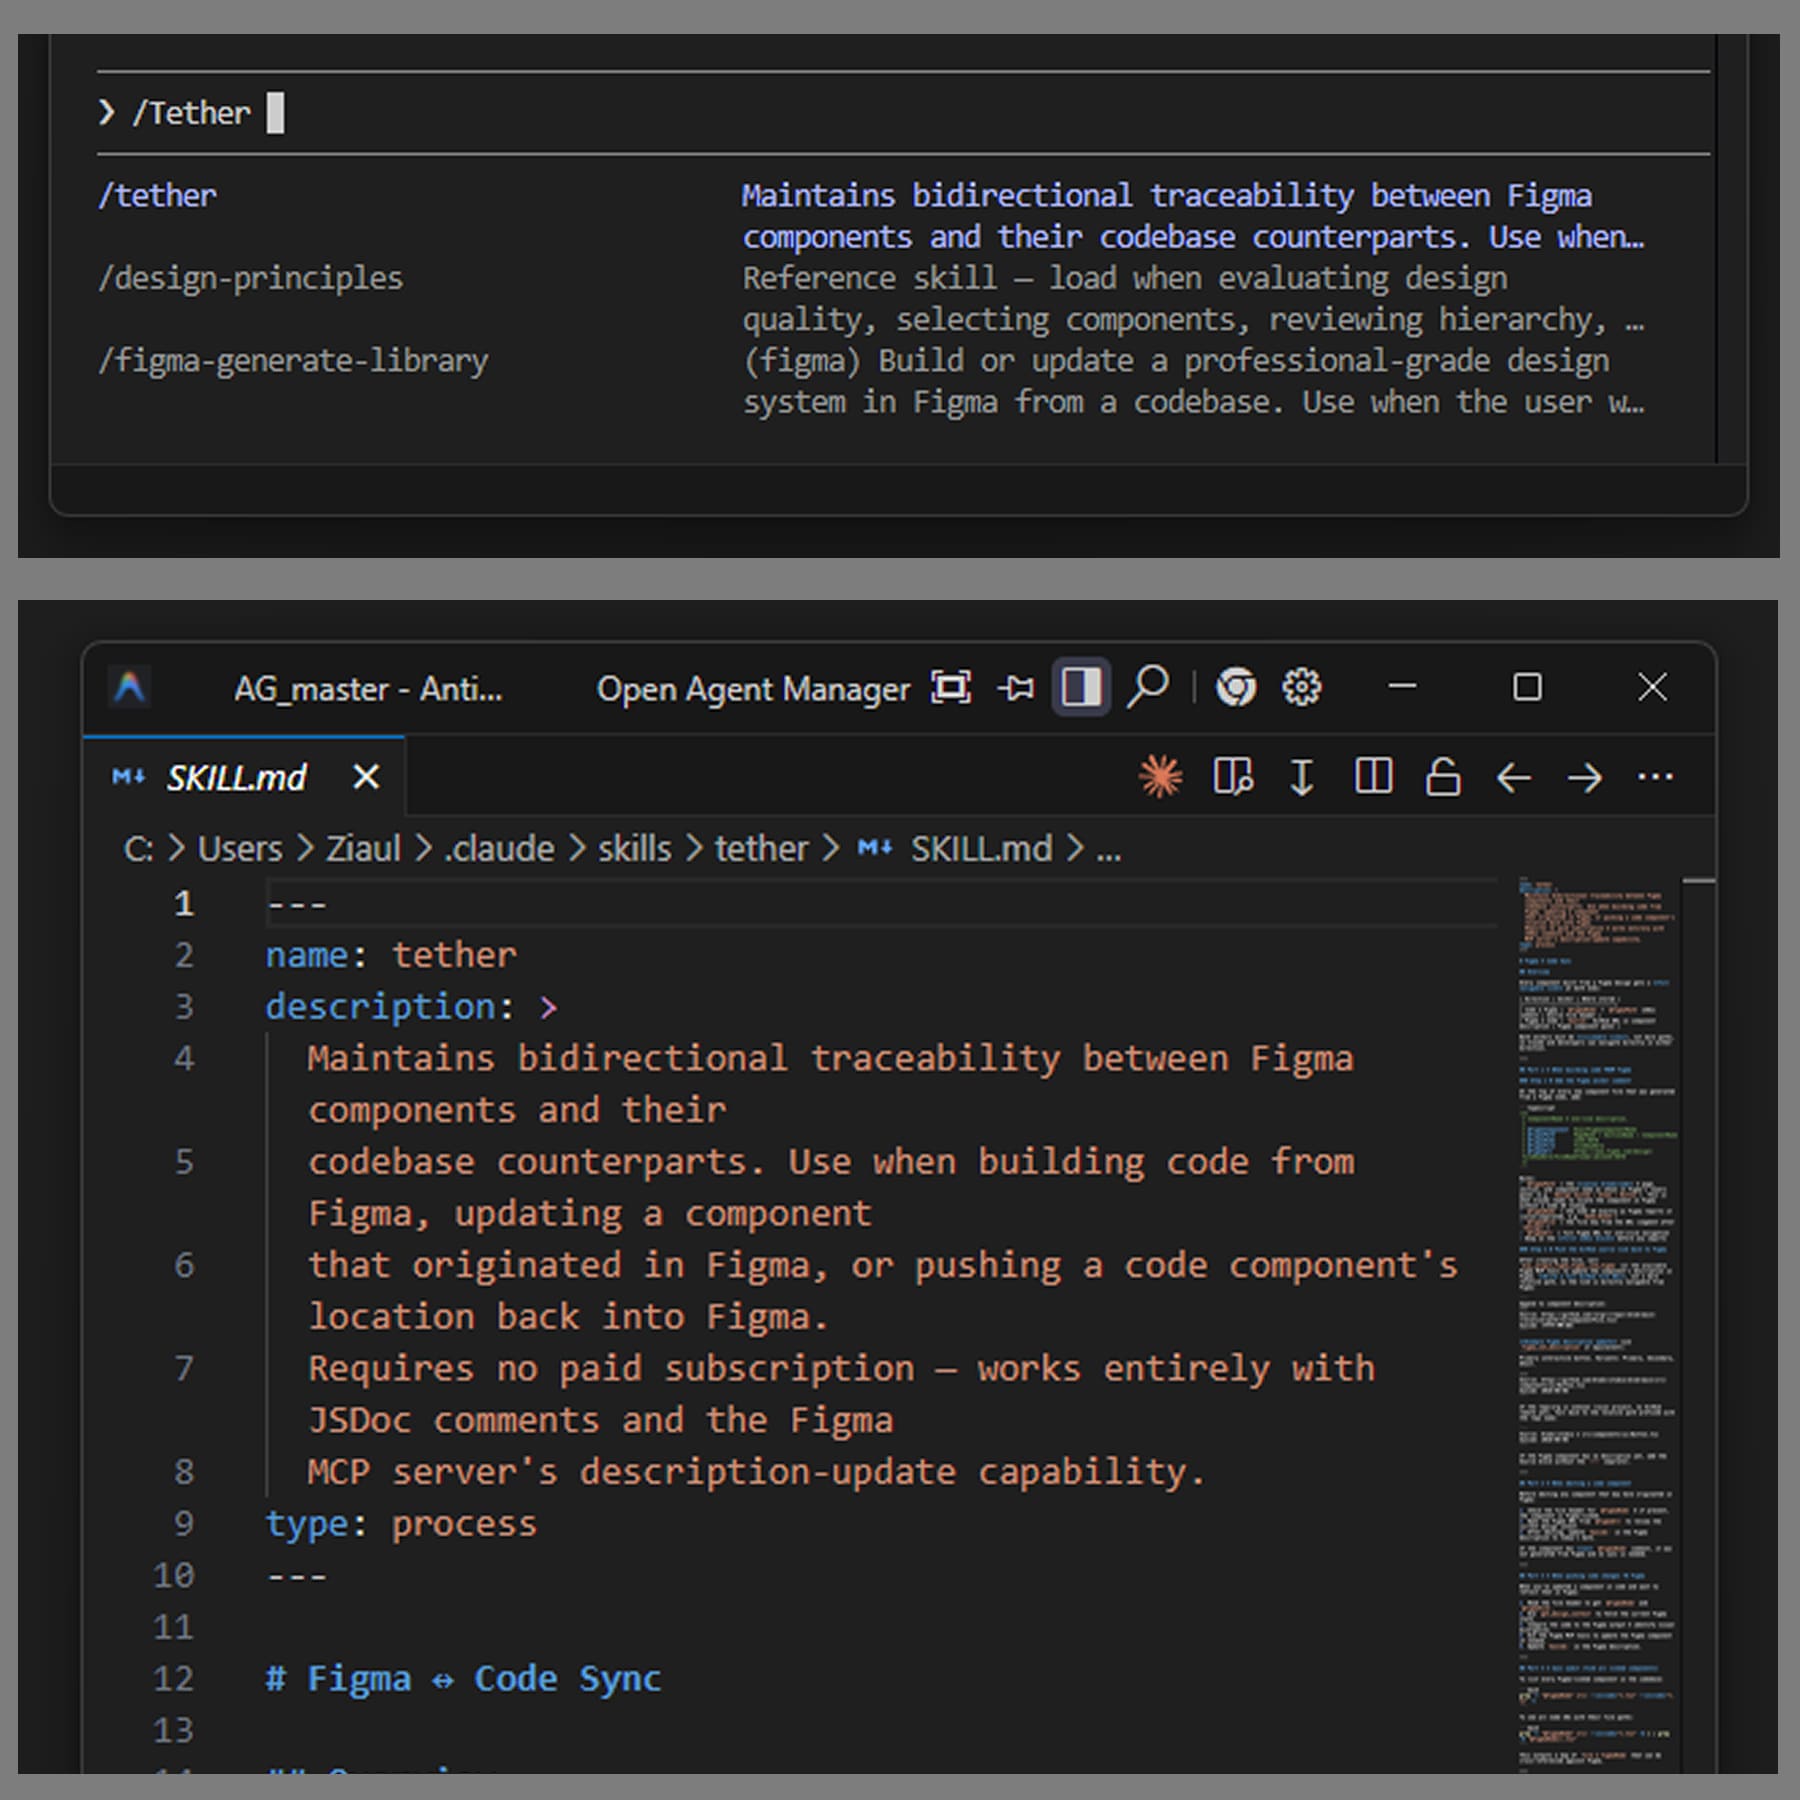Screen dimensions: 1800x1800
Task: Click the 'name: tether' line
Action: coord(391,955)
